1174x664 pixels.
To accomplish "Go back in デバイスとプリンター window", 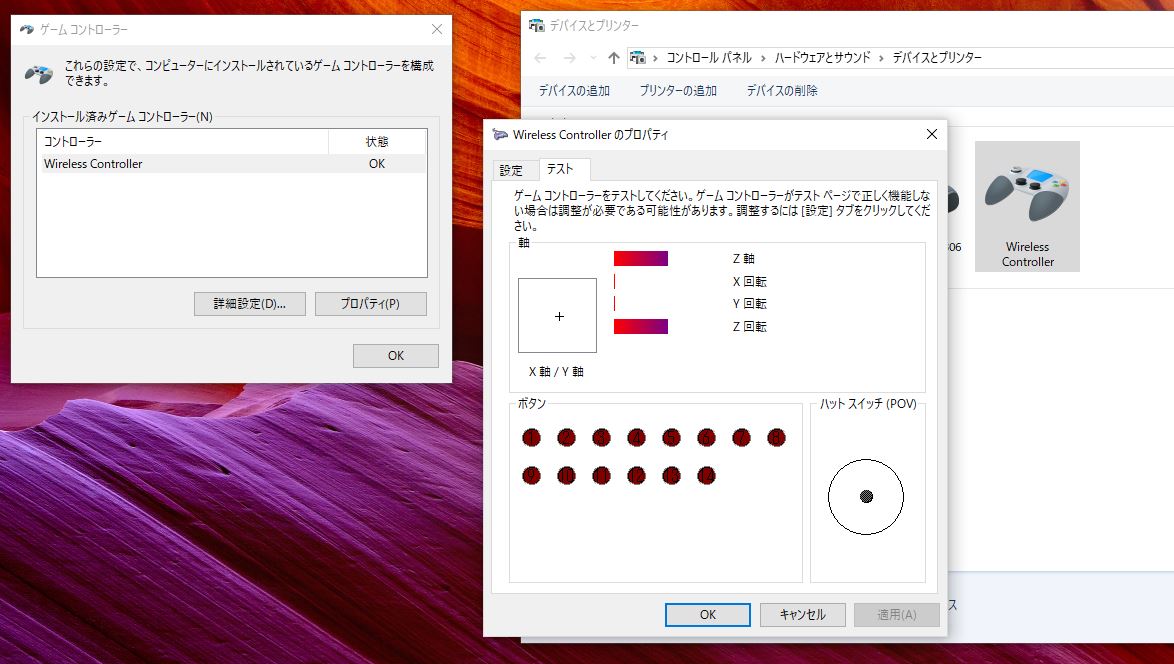I will coord(541,58).
